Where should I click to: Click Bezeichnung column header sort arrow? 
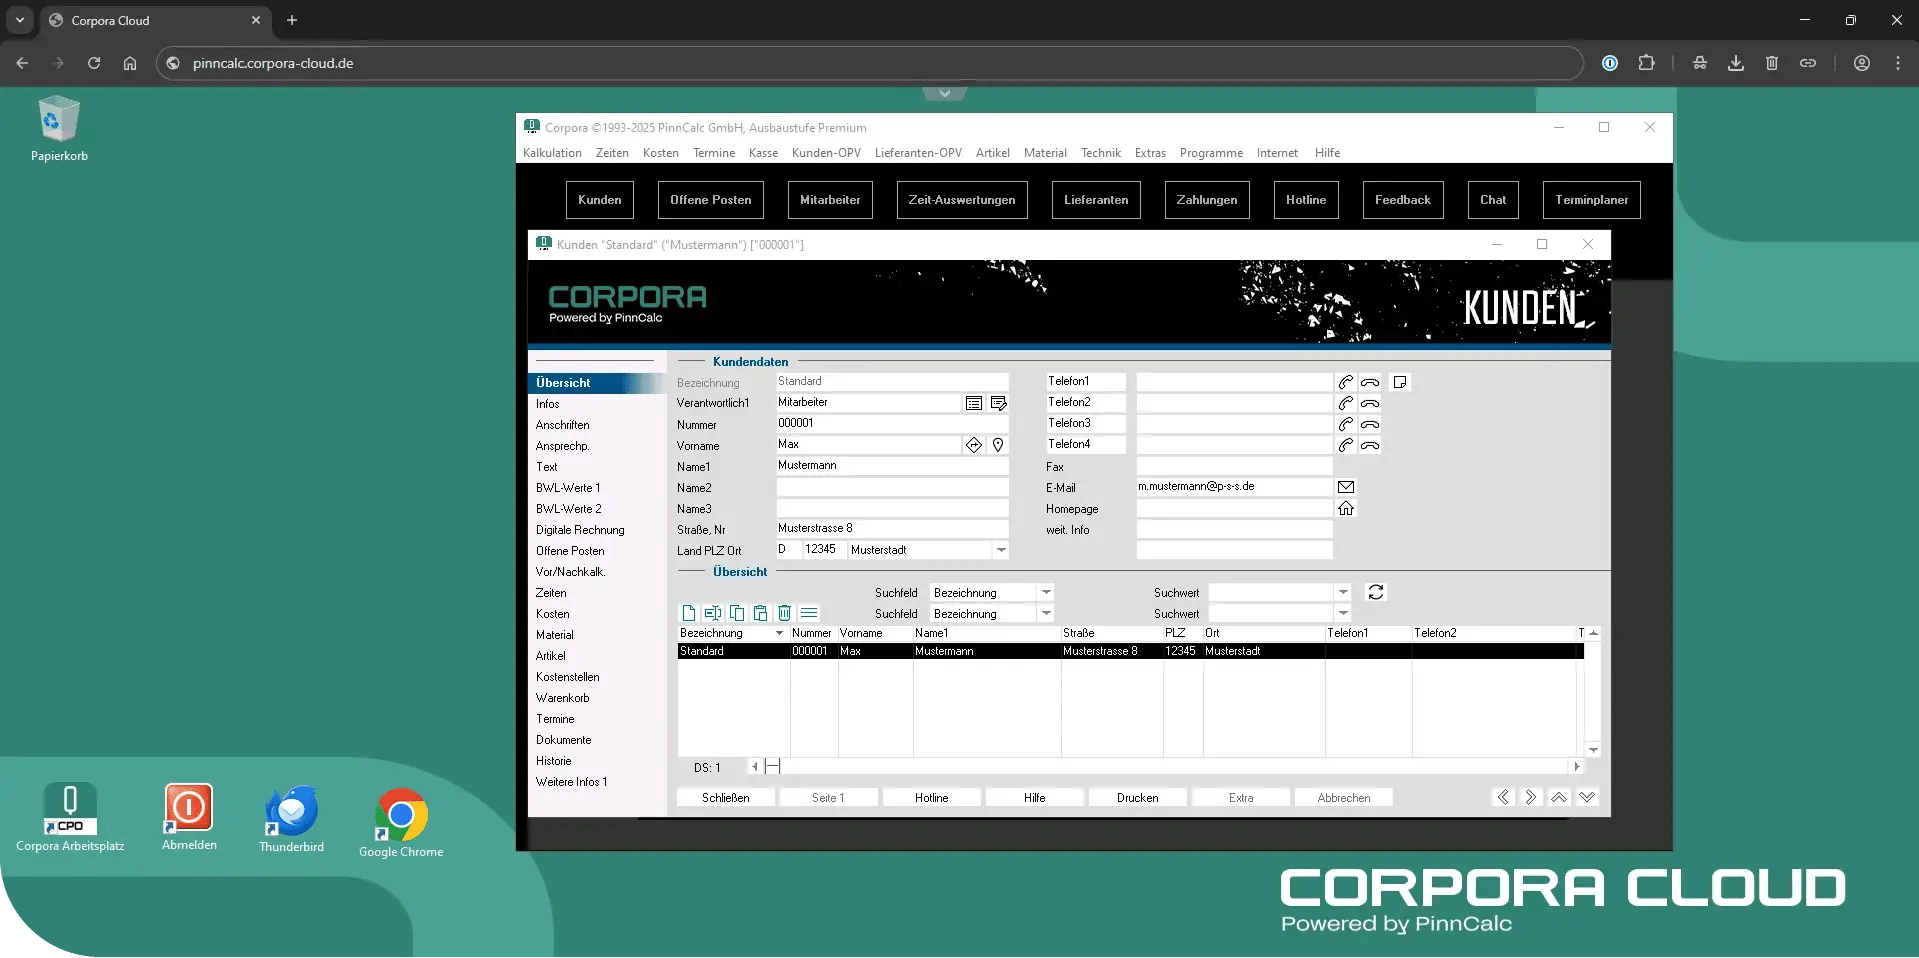pos(779,634)
